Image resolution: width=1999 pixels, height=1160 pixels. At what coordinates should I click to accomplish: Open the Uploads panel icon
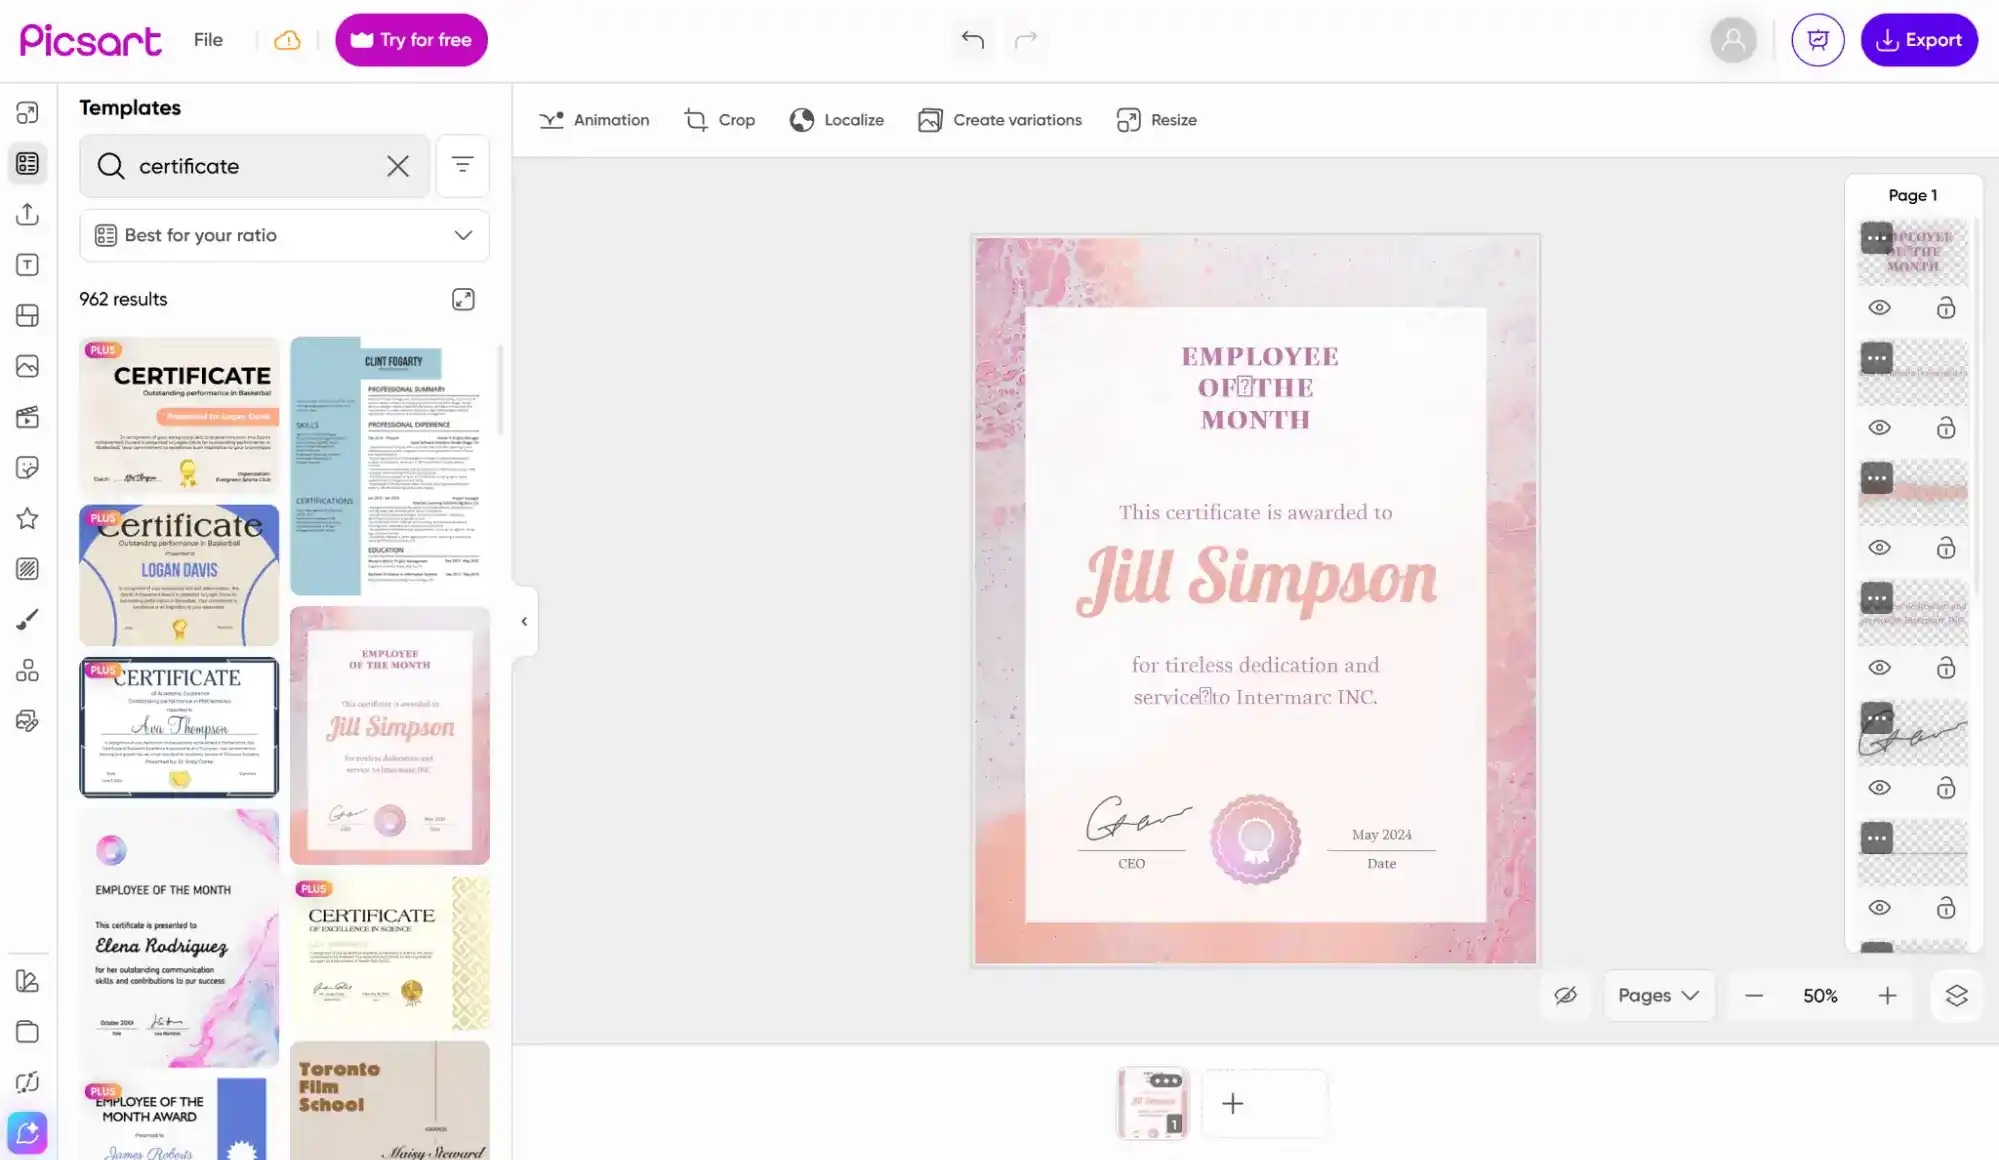point(27,214)
